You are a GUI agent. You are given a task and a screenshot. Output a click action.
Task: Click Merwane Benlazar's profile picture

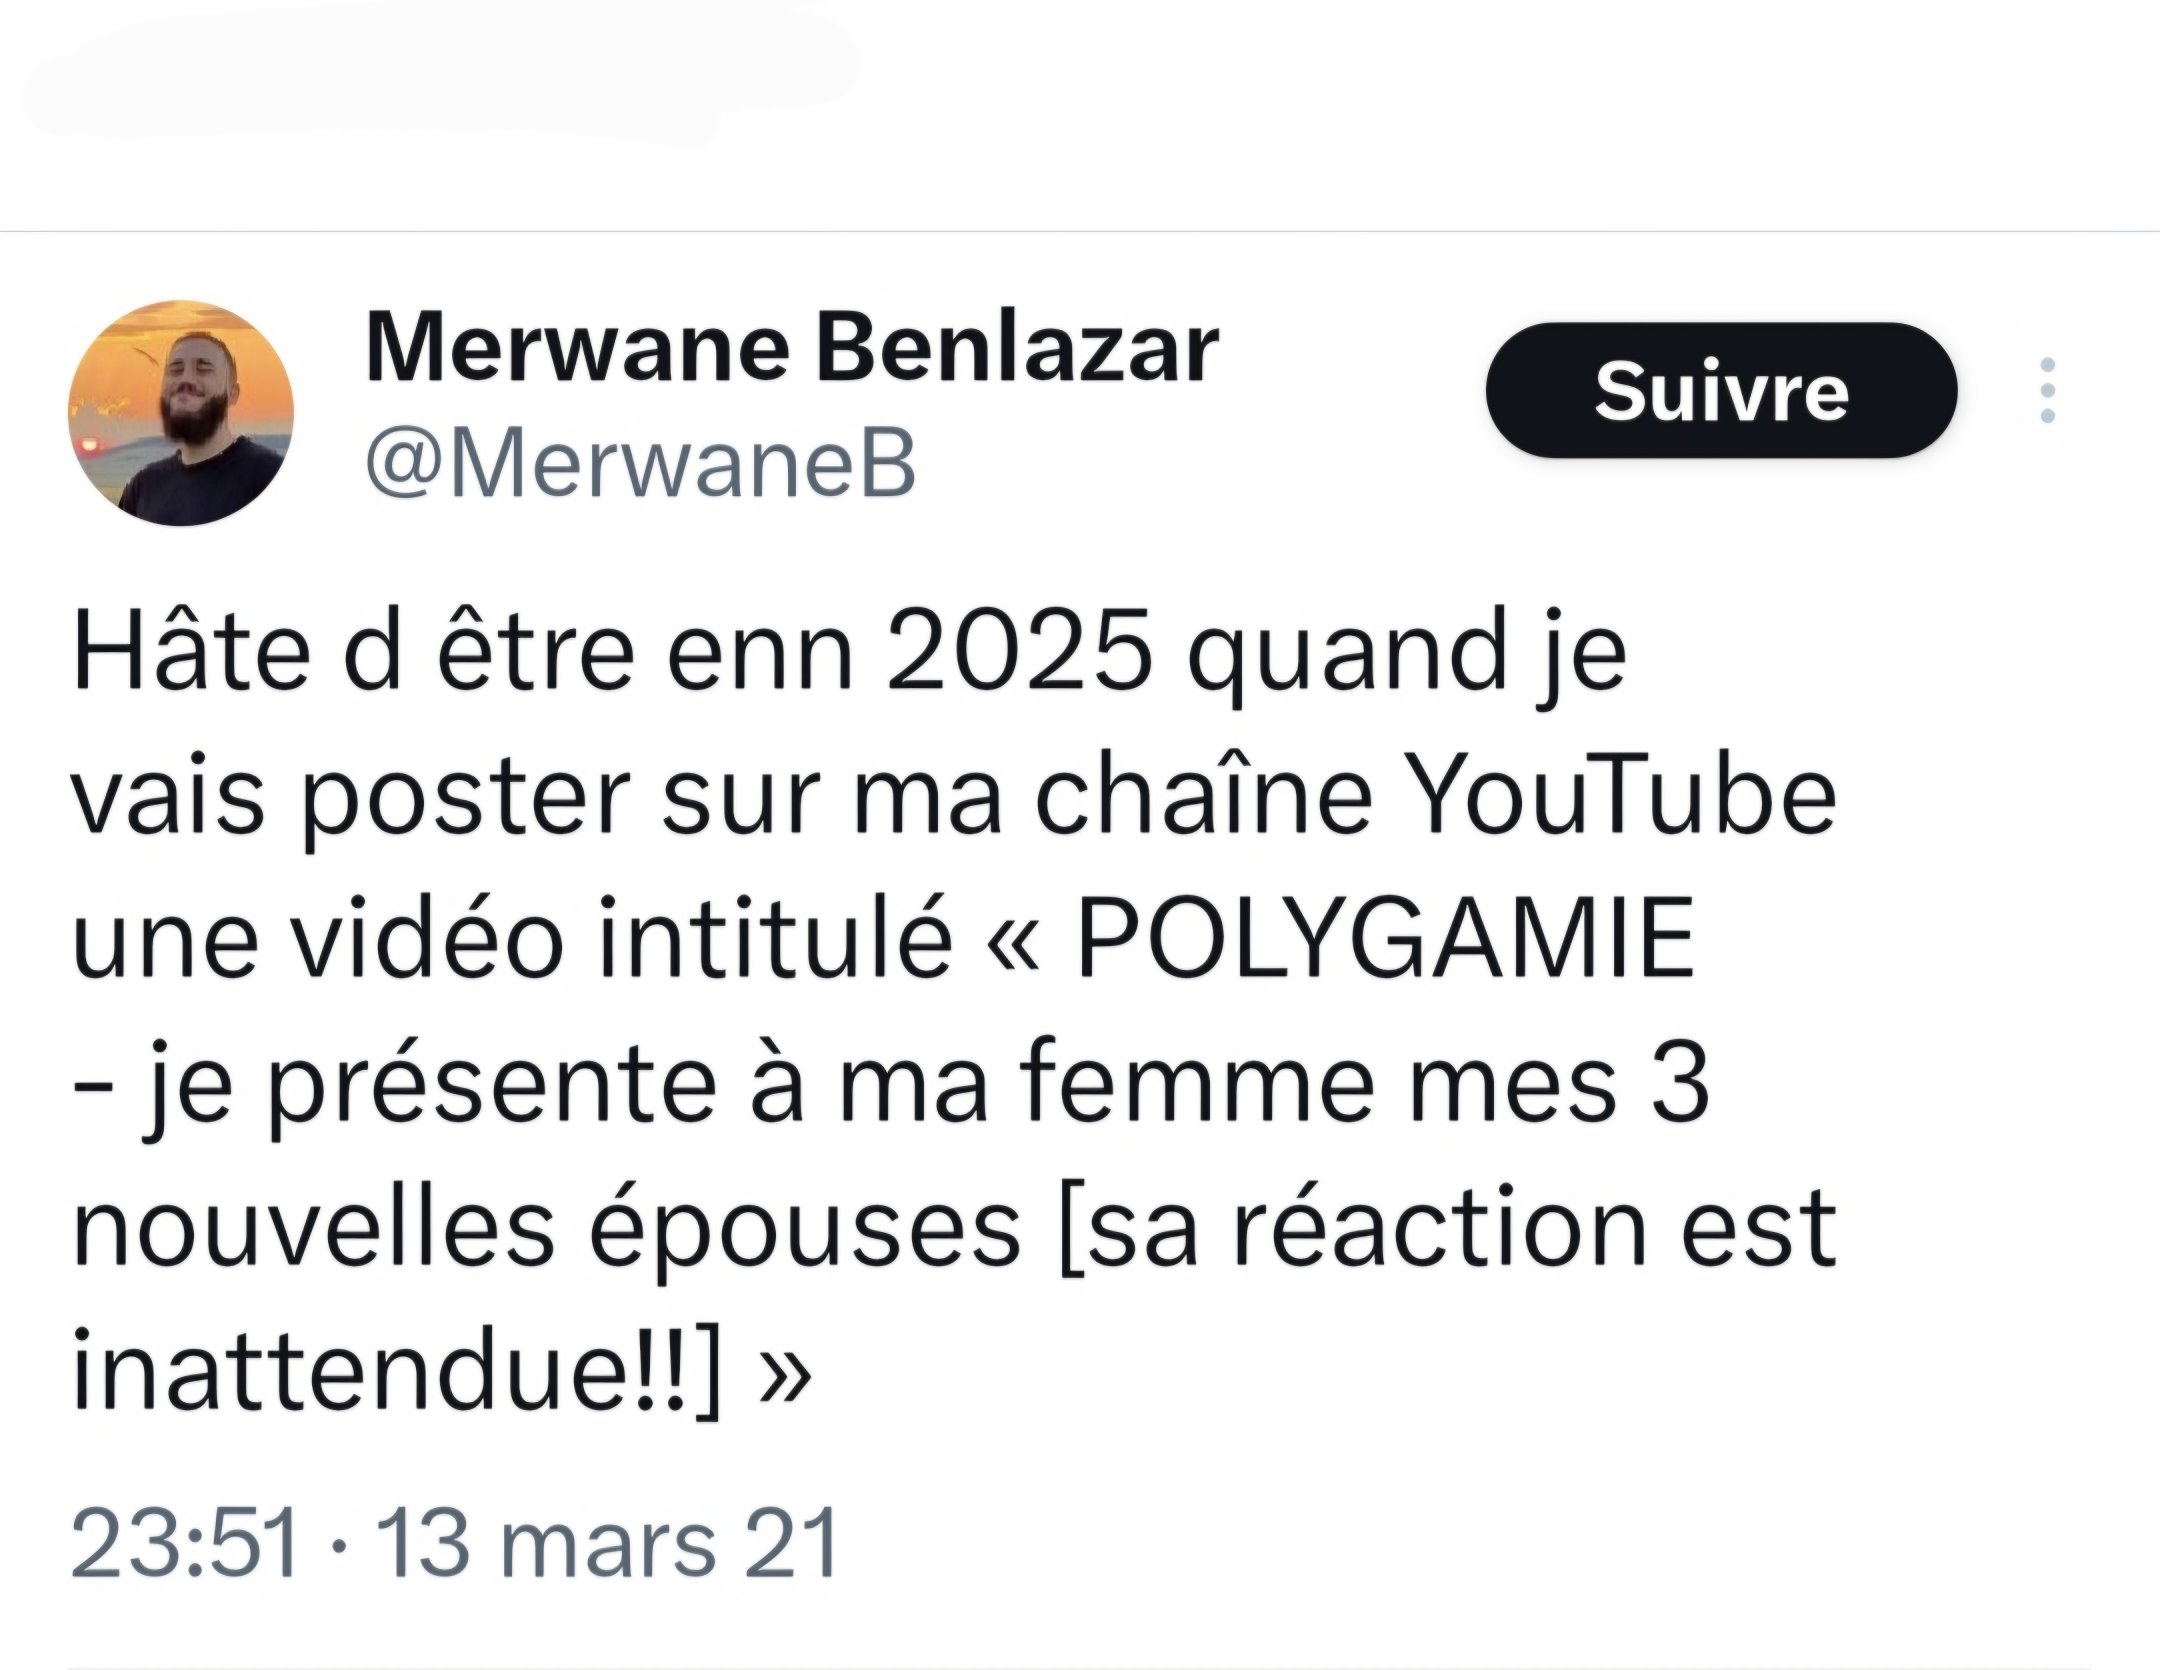click(x=181, y=412)
